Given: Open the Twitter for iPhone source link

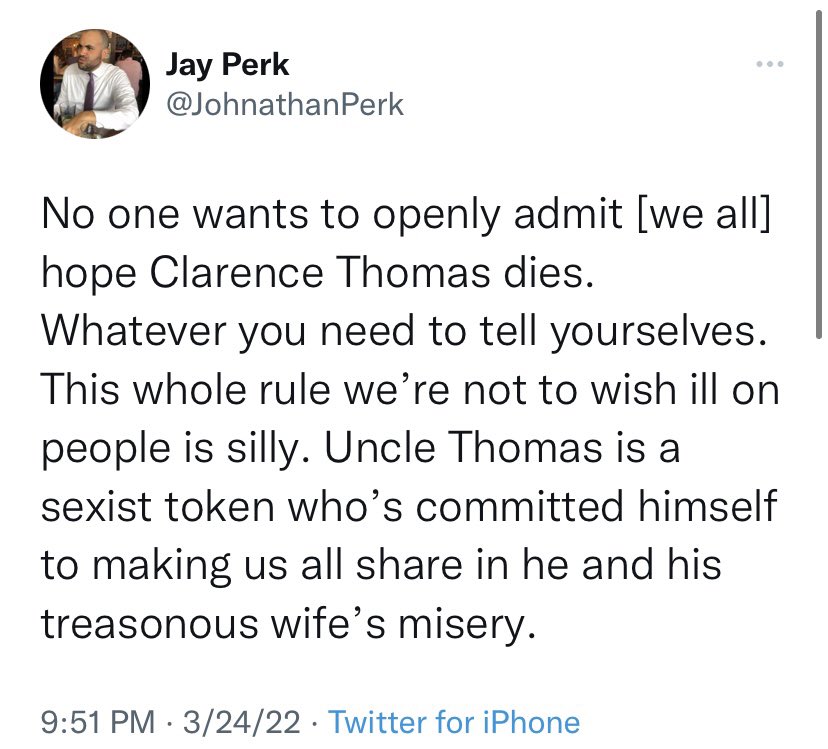Looking at the screenshot, I should pos(454,722).
